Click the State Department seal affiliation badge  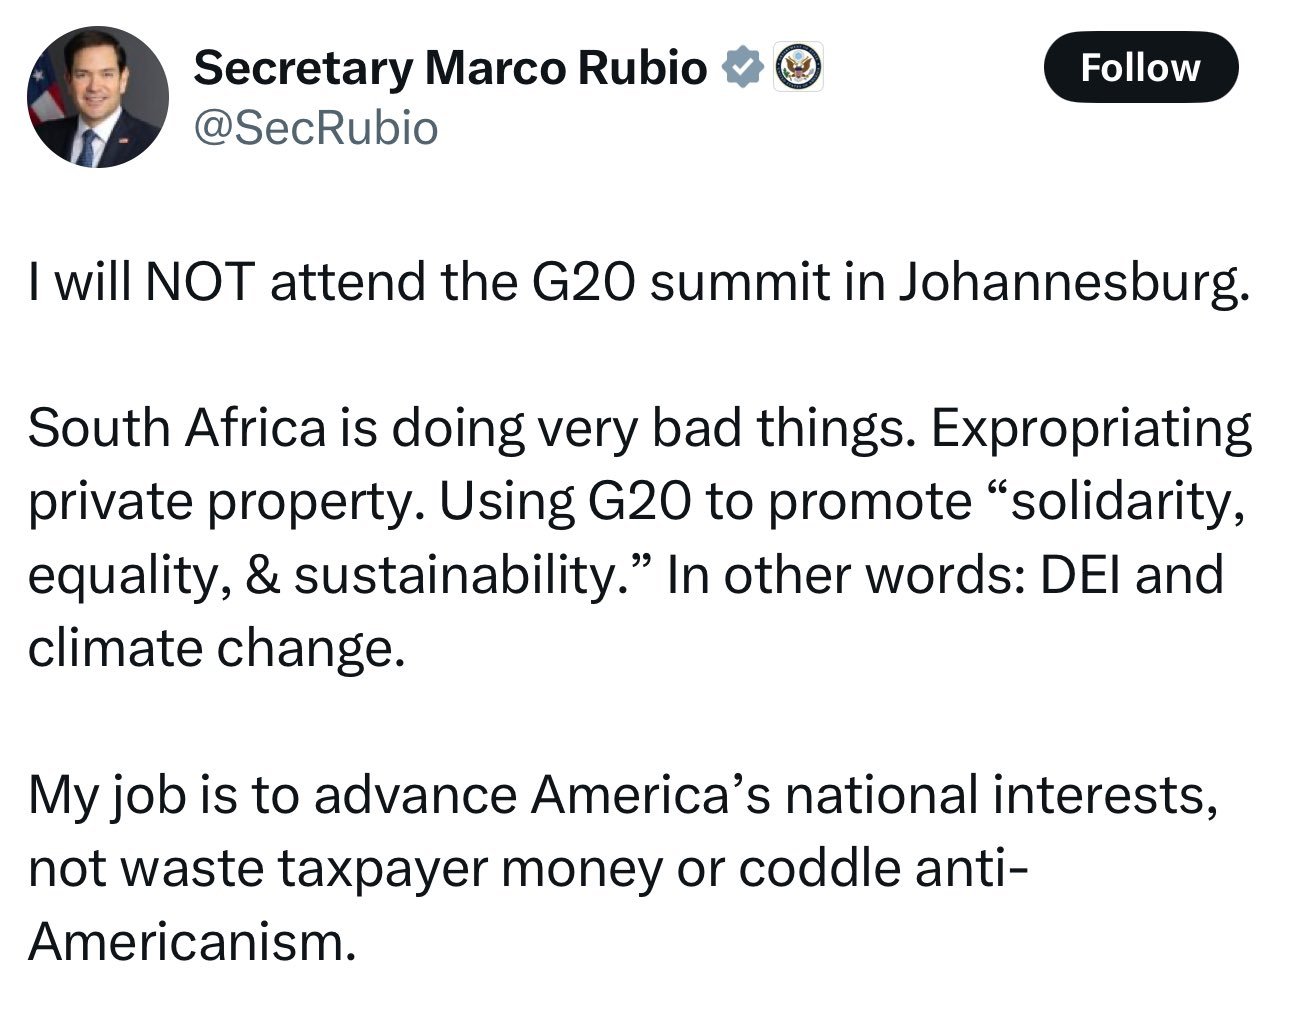(798, 68)
